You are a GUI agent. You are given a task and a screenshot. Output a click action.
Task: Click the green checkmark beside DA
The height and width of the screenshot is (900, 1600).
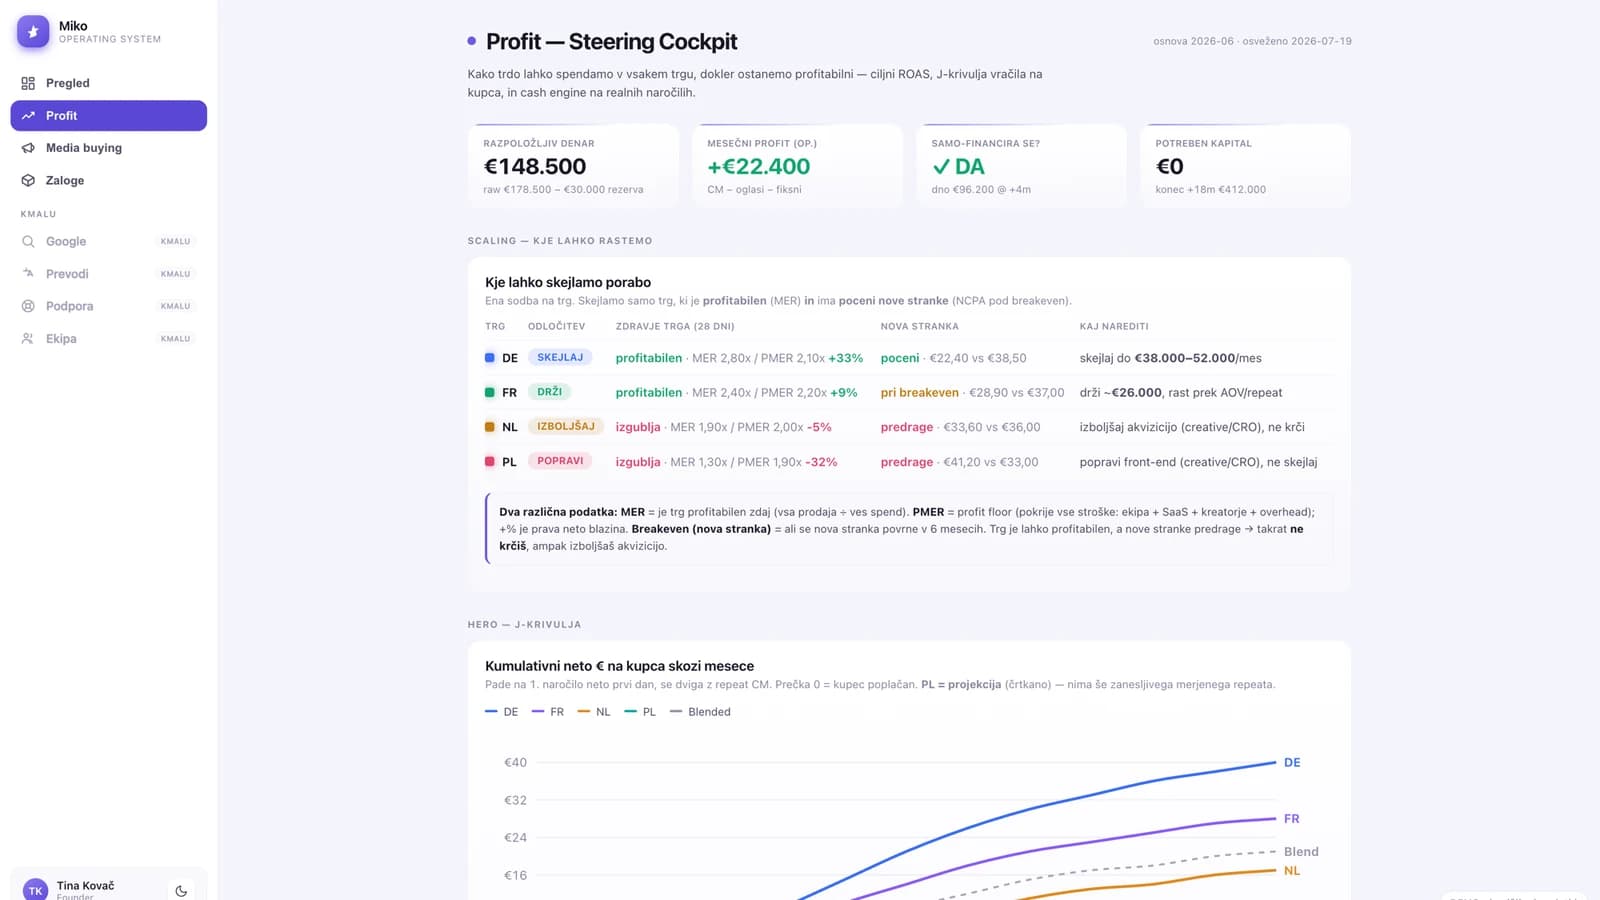coord(941,167)
